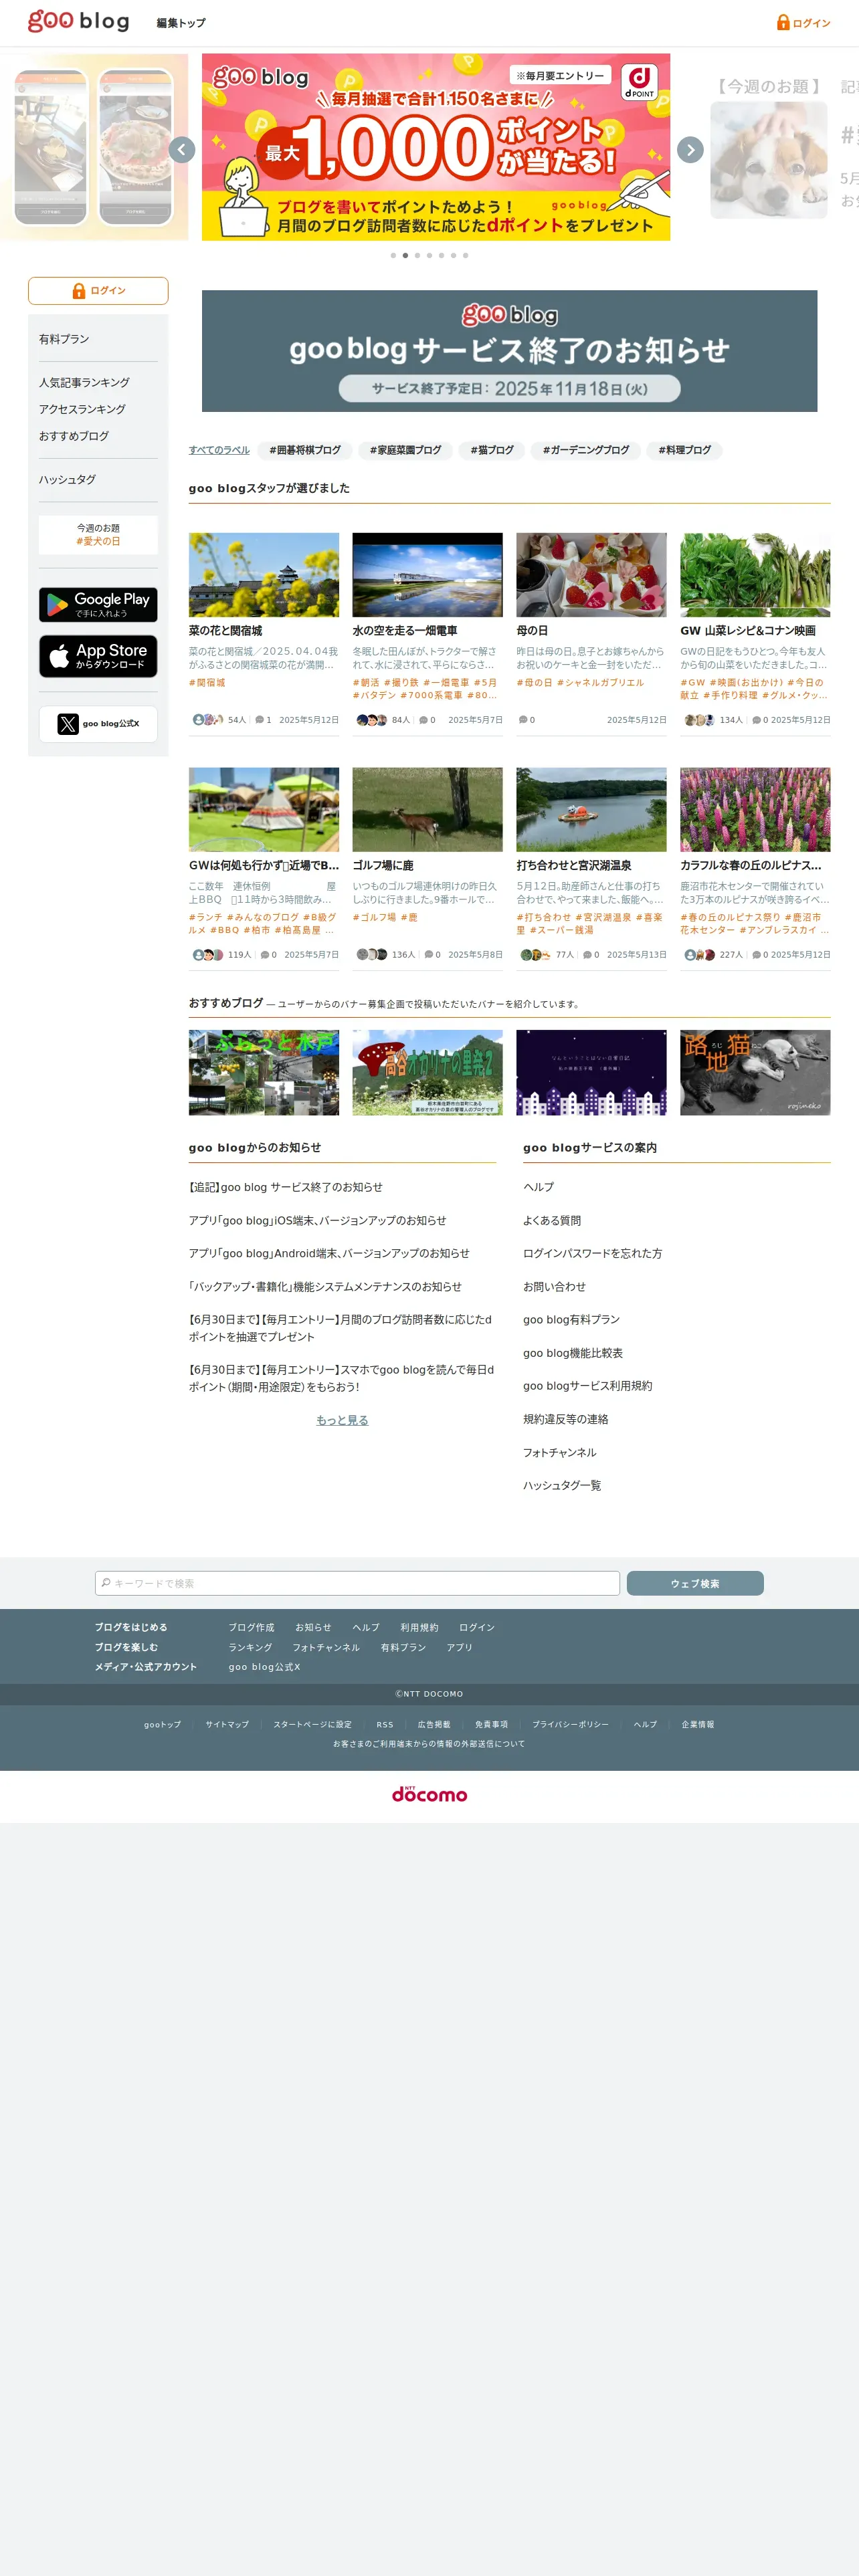Open the service termination notice banner
859x2576 pixels.
[509, 351]
